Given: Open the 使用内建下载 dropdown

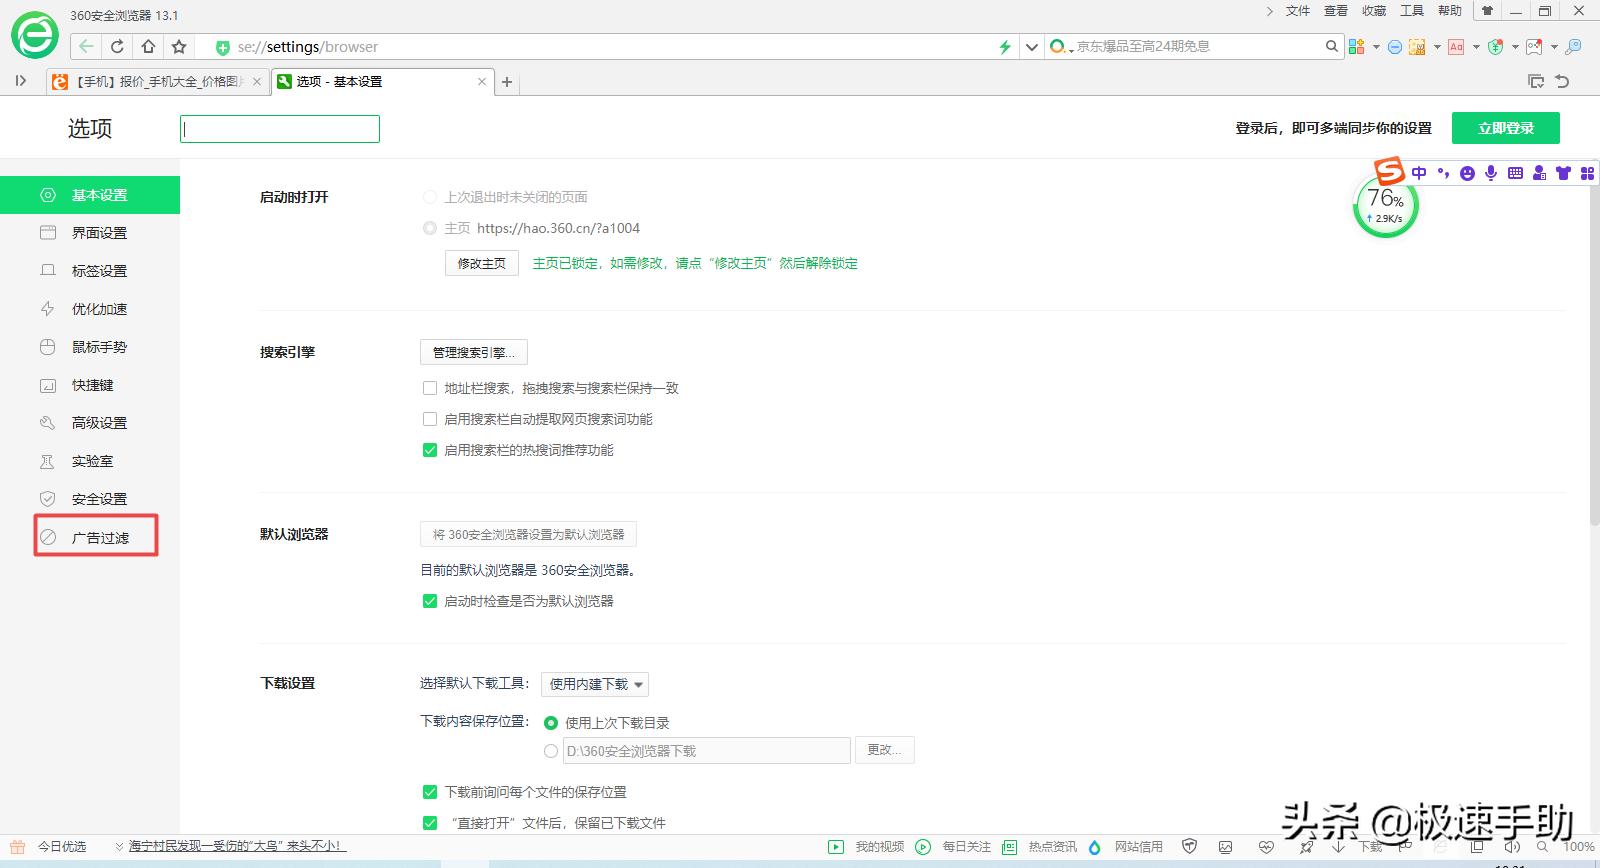Looking at the screenshot, I should 595,684.
